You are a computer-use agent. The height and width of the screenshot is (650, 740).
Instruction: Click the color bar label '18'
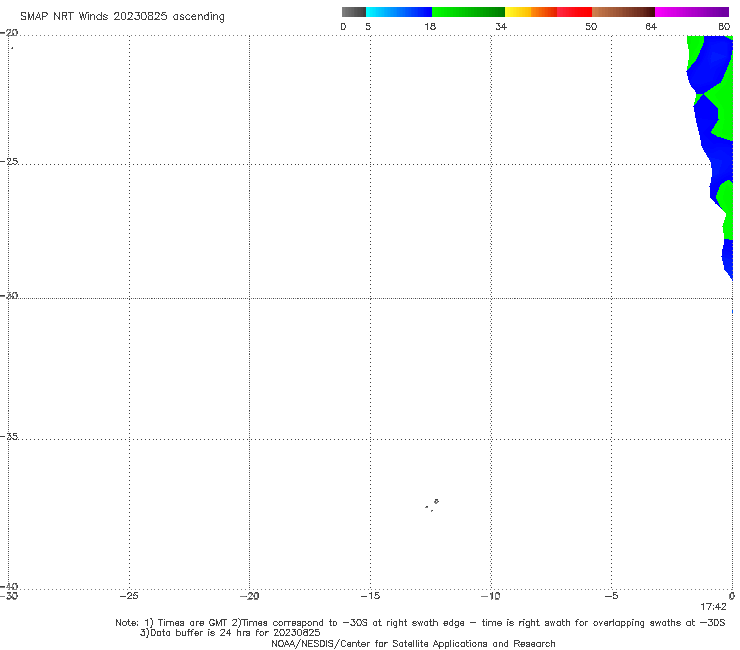tap(430, 26)
